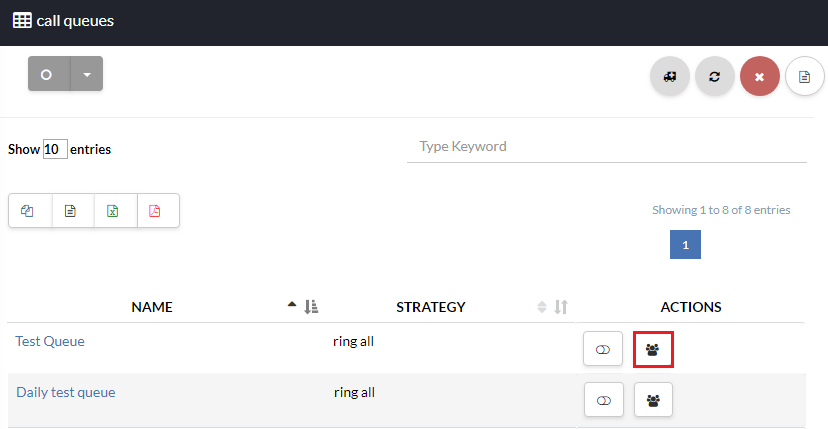828x429 pixels.
Task: Open agents group icon for Daily test queue
Action: pos(653,400)
